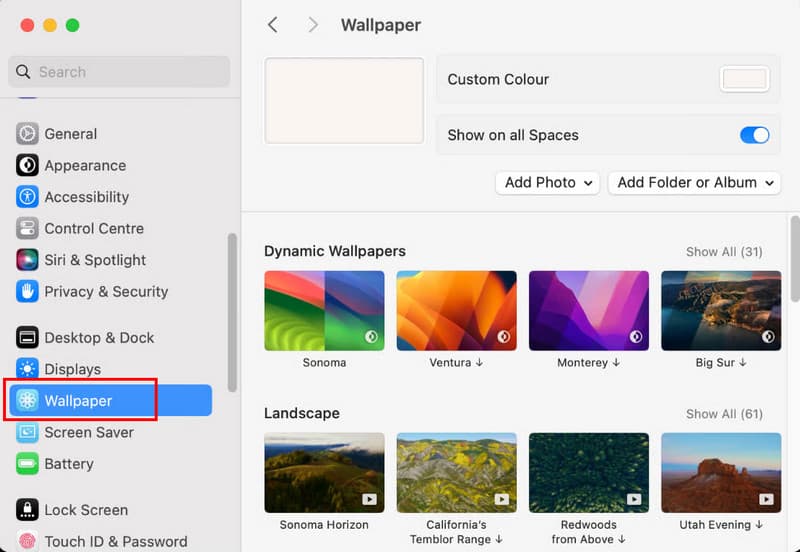
Task: Show all 61 Landscape wallpapers
Action: [x=724, y=414]
